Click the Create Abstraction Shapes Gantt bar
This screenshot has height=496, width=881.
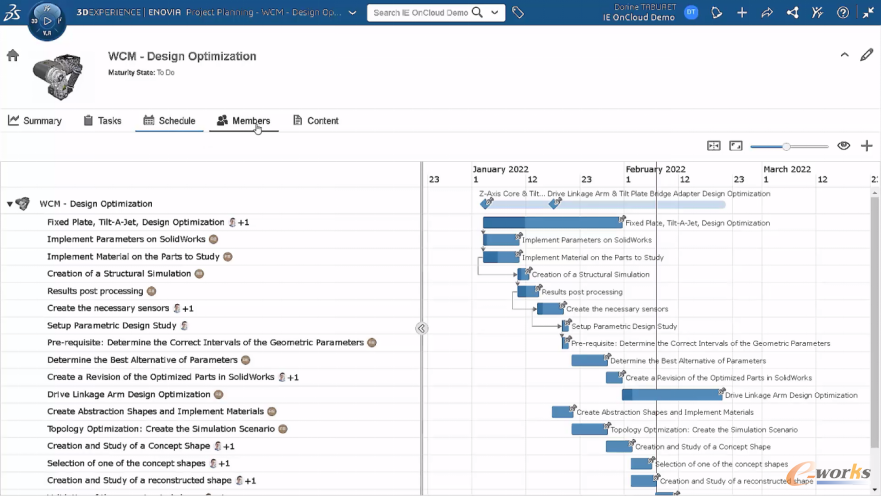(562, 412)
